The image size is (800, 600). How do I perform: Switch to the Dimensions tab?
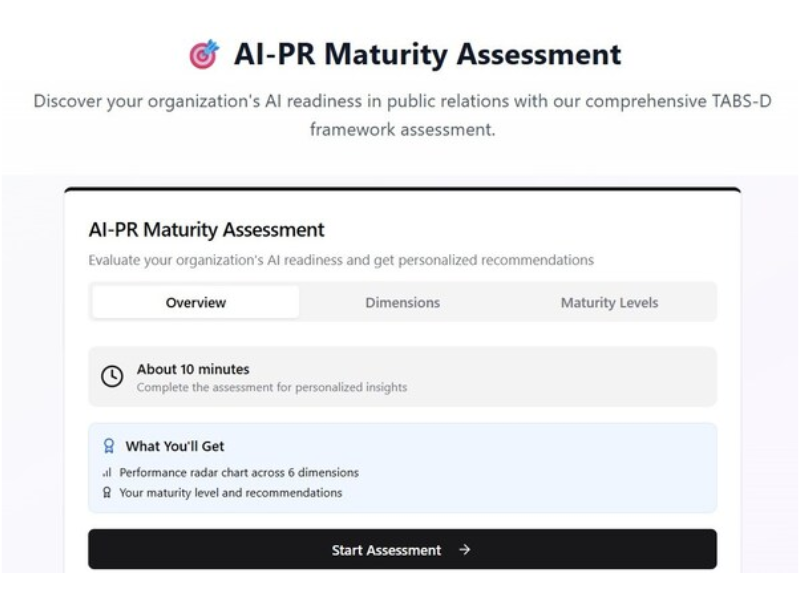tap(403, 302)
